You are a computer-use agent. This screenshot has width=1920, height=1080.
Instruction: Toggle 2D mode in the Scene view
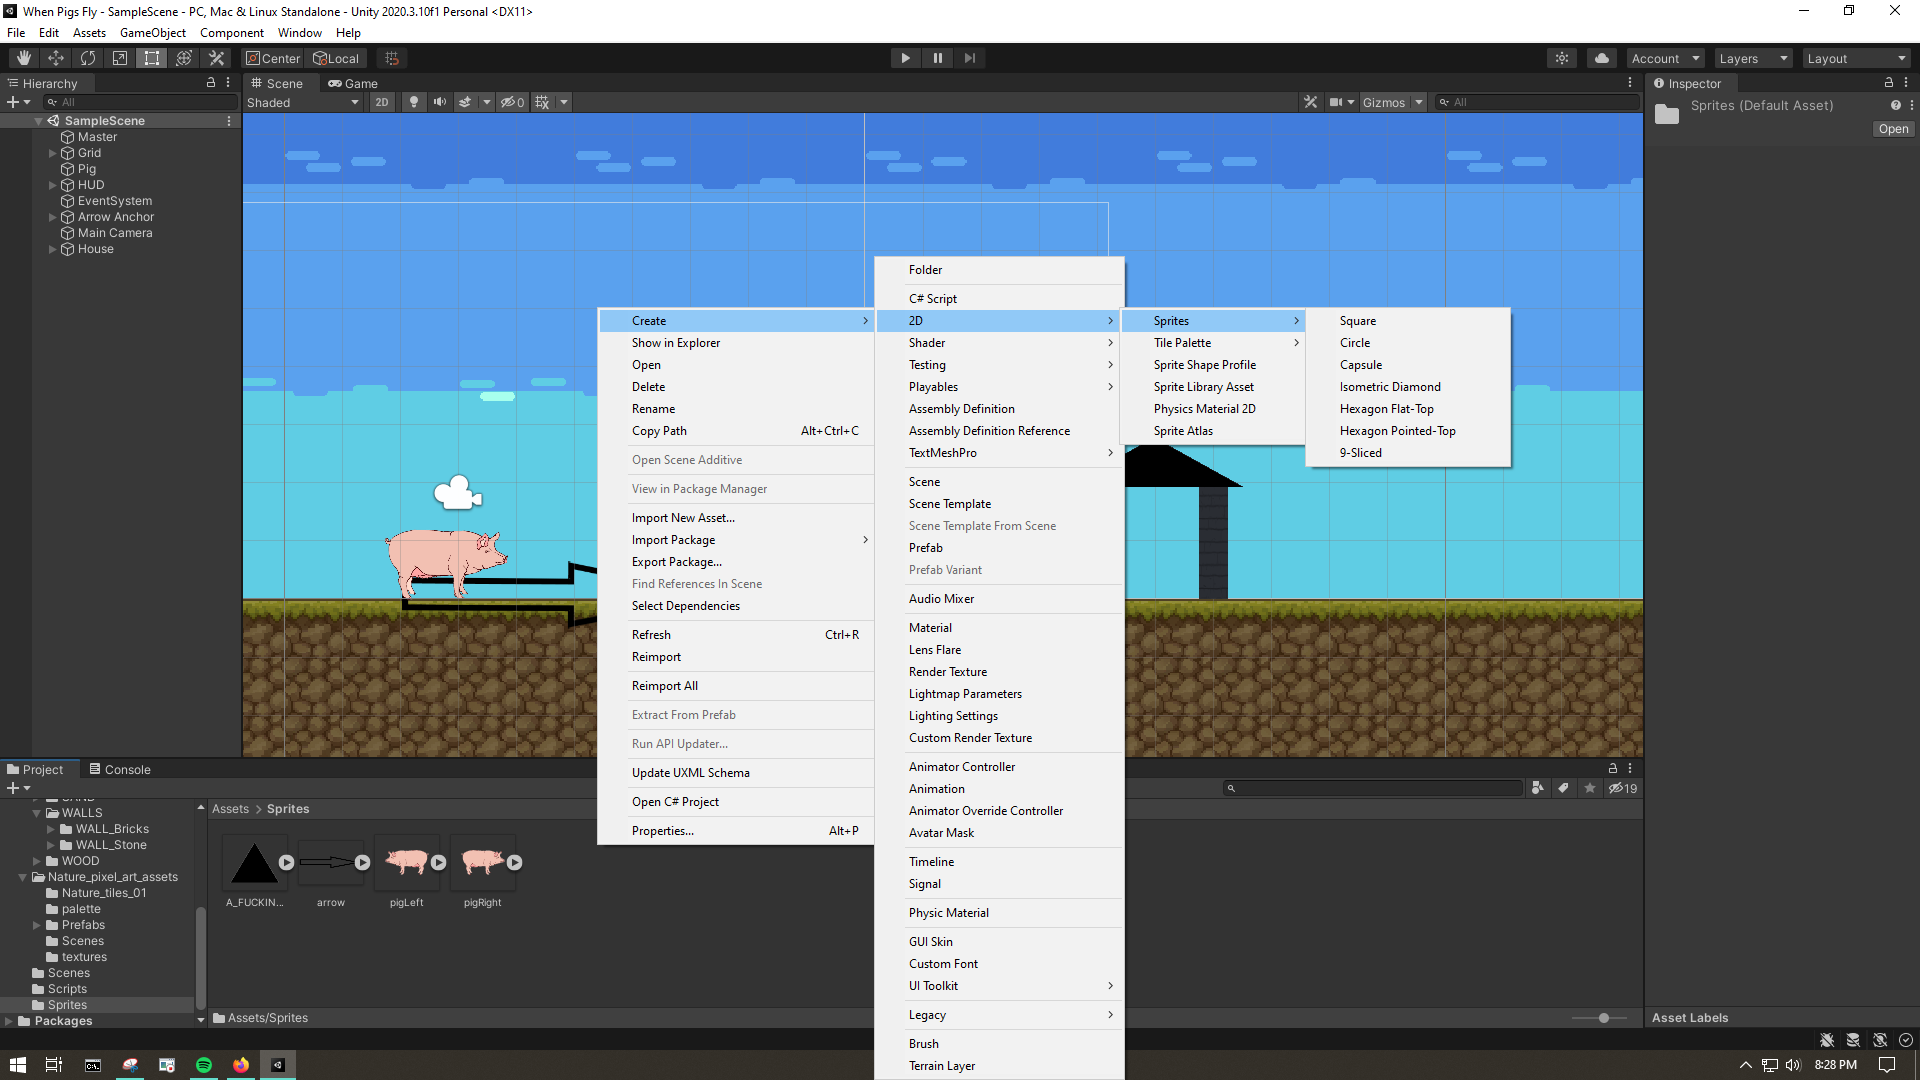[x=381, y=101]
